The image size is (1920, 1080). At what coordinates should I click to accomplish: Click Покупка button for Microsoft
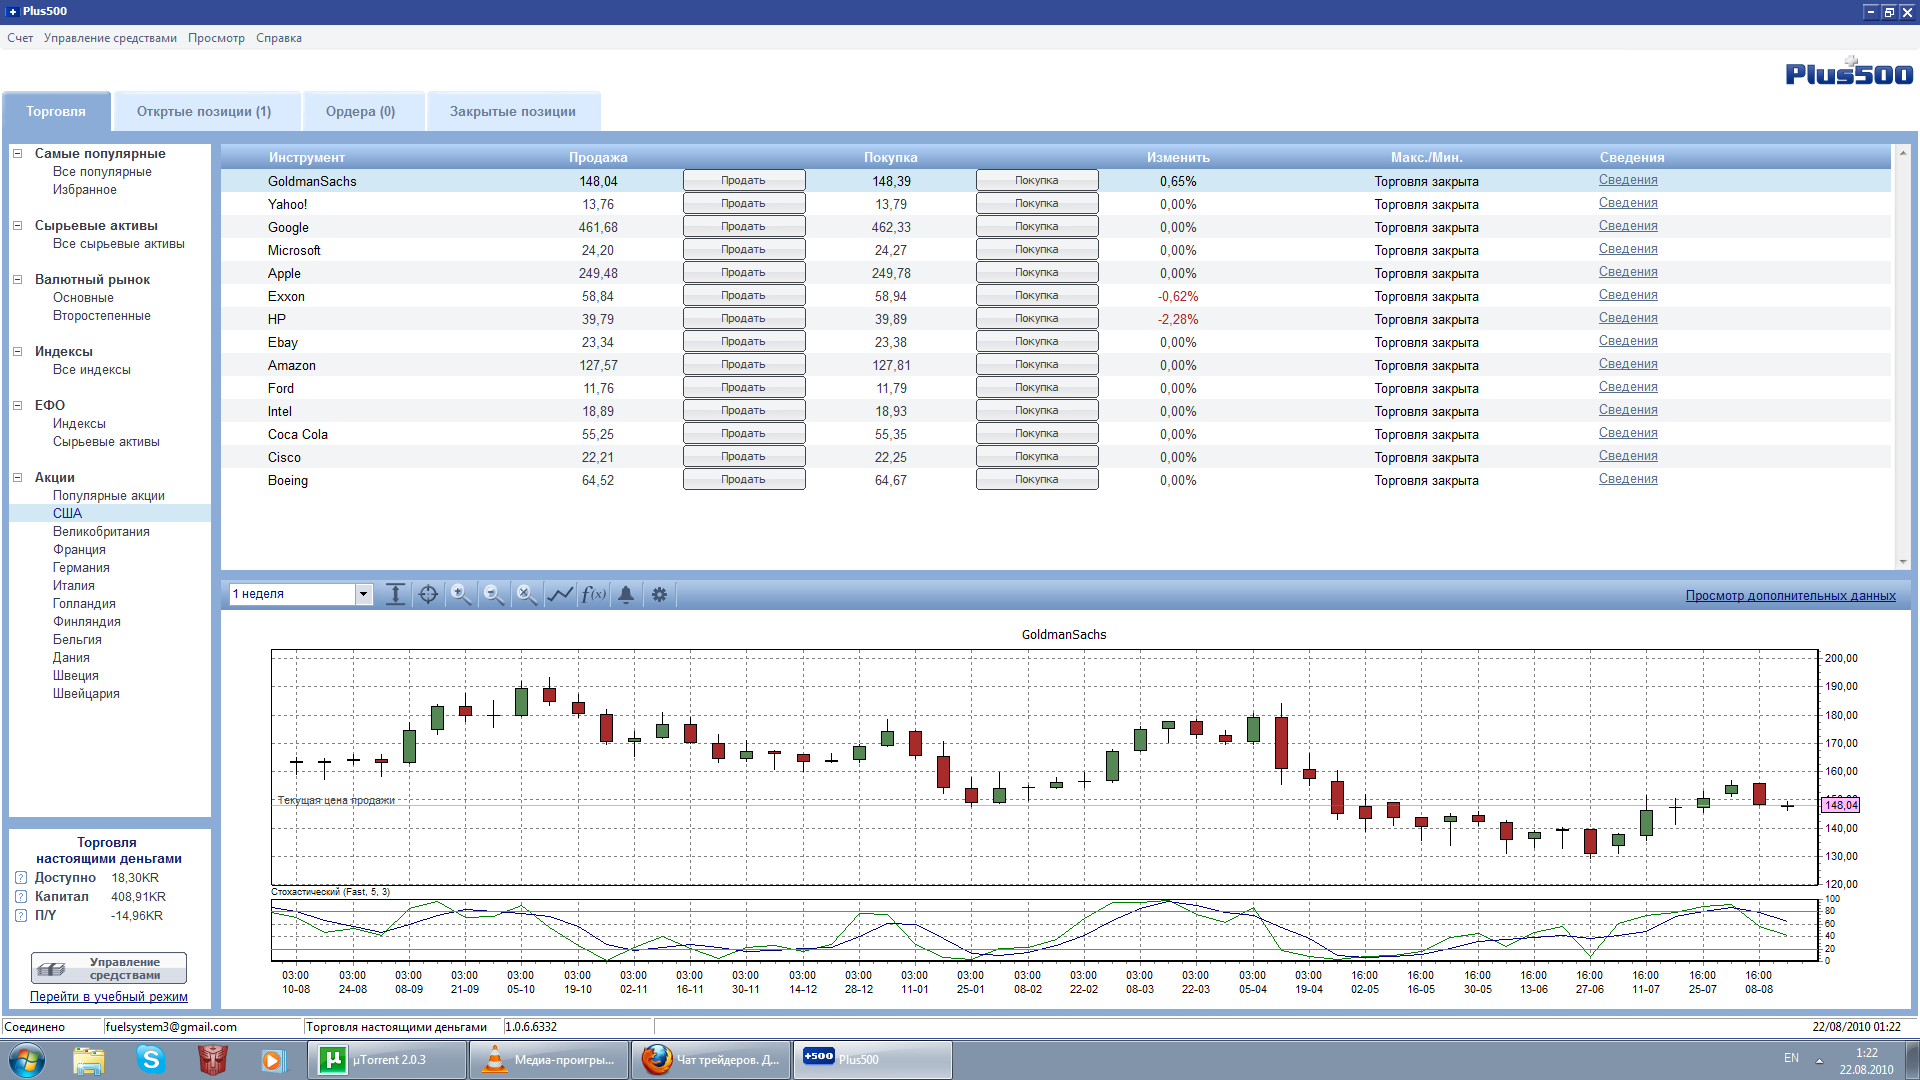pyautogui.click(x=1036, y=250)
